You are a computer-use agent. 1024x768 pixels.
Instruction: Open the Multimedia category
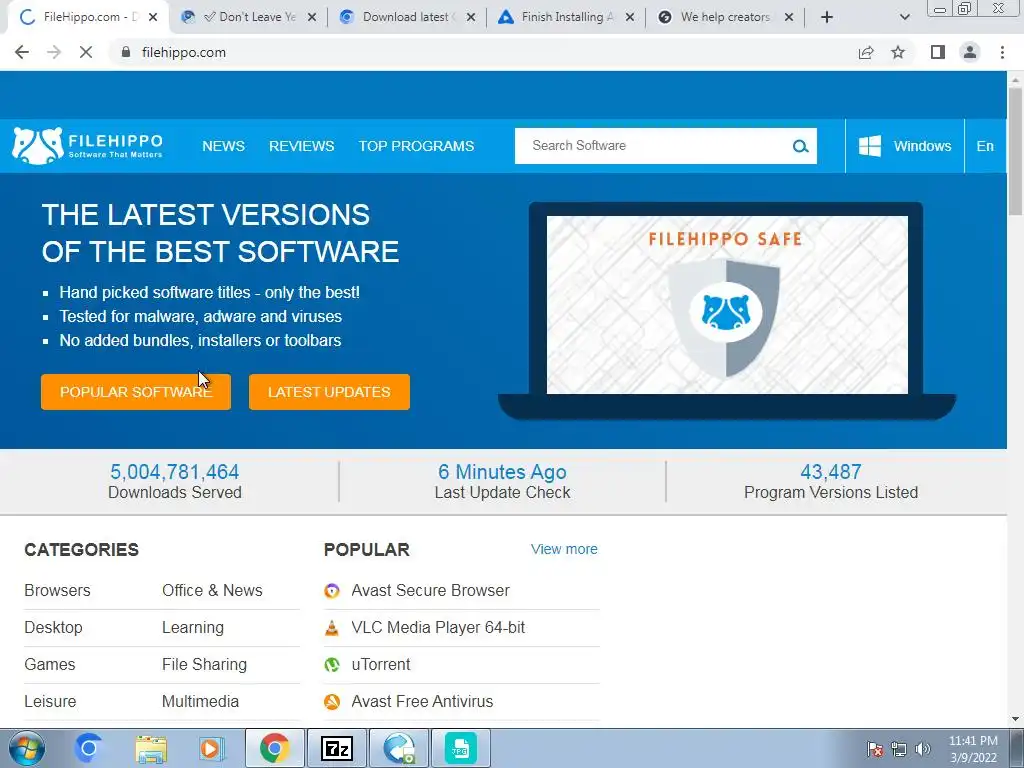200,701
